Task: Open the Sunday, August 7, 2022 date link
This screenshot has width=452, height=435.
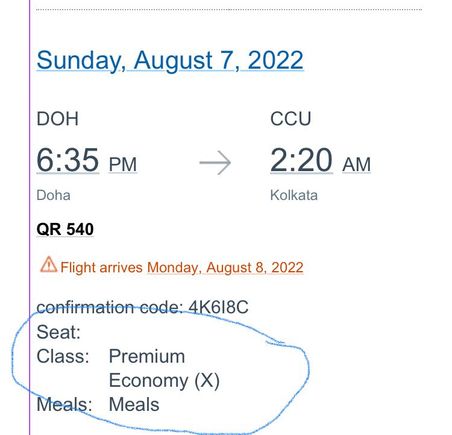Action: tap(170, 60)
